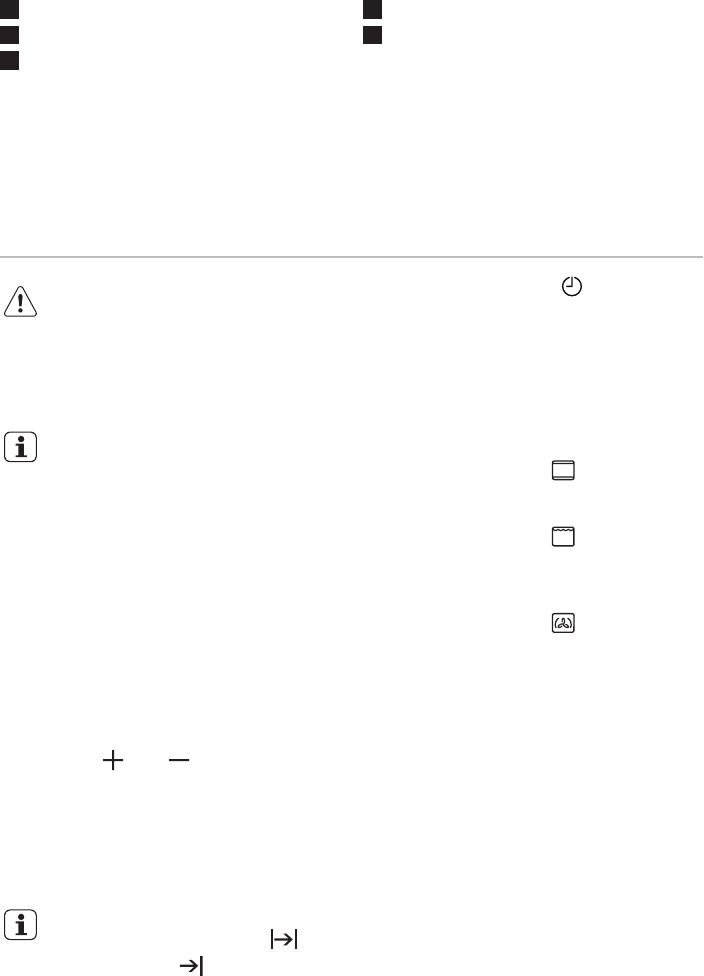Image resolution: width=704 pixels, height=976 pixels.
Task: Click the clock hands inside the time icon
Action: pyautogui.click(x=569, y=283)
